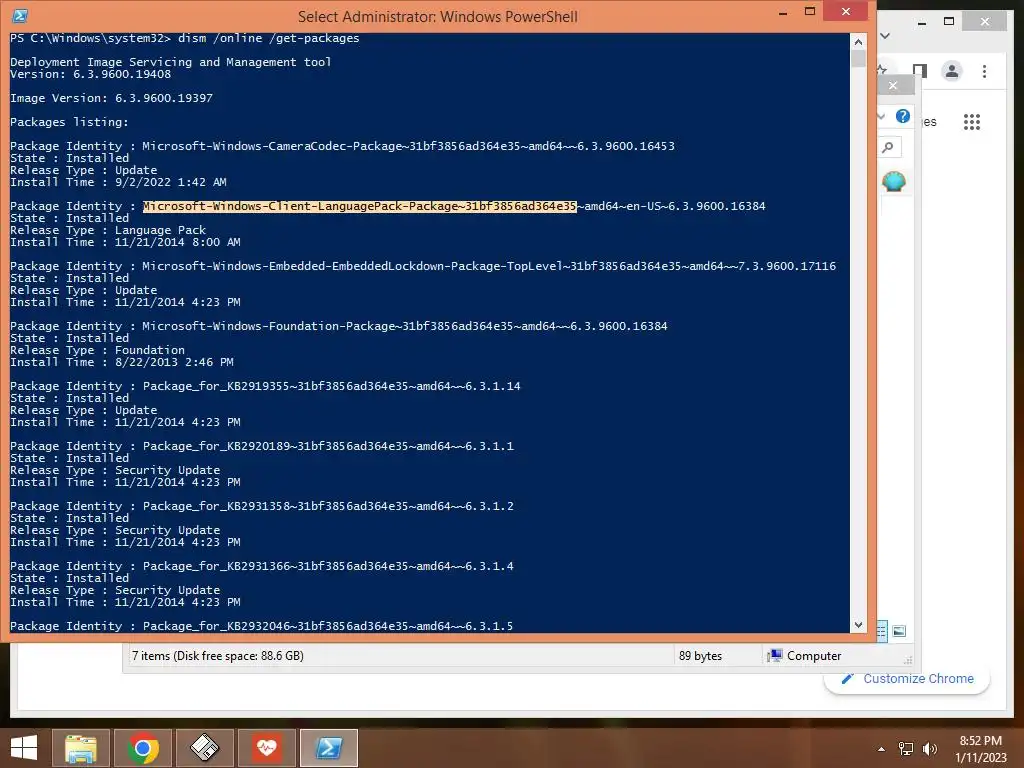Click the Customize Chrome button
This screenshot has width=1024, height=768.
907,679
